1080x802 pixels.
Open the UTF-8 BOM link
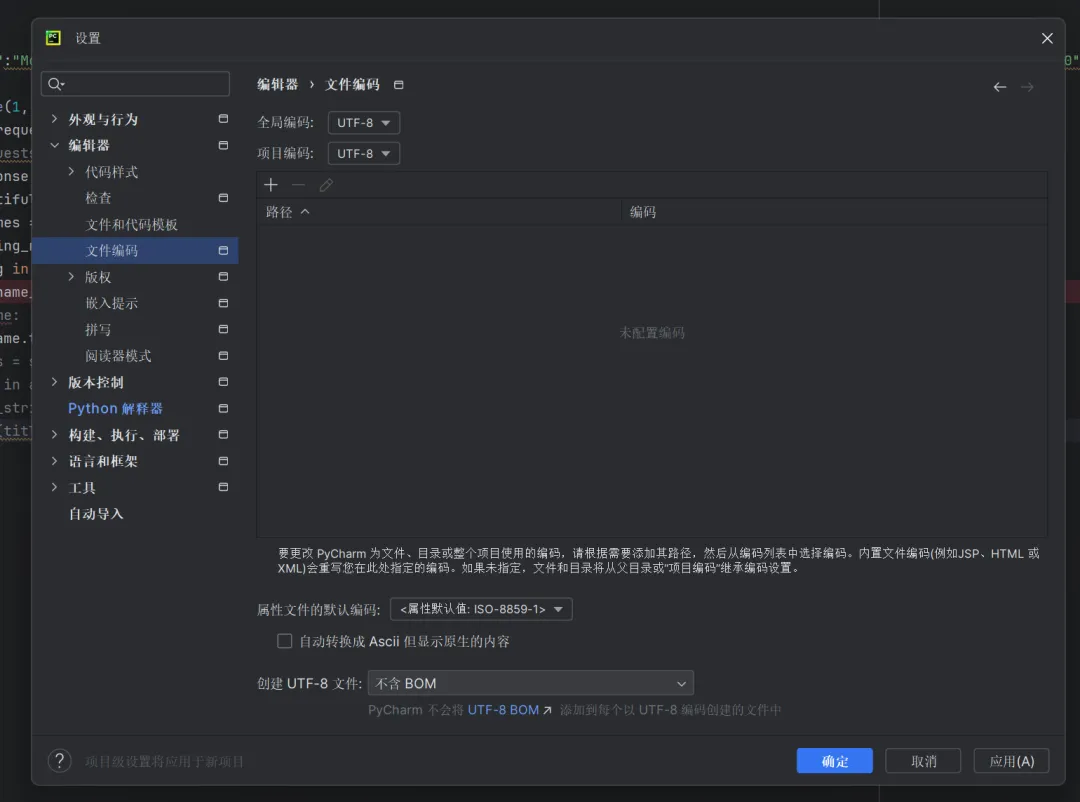click(x=503, y=710)
